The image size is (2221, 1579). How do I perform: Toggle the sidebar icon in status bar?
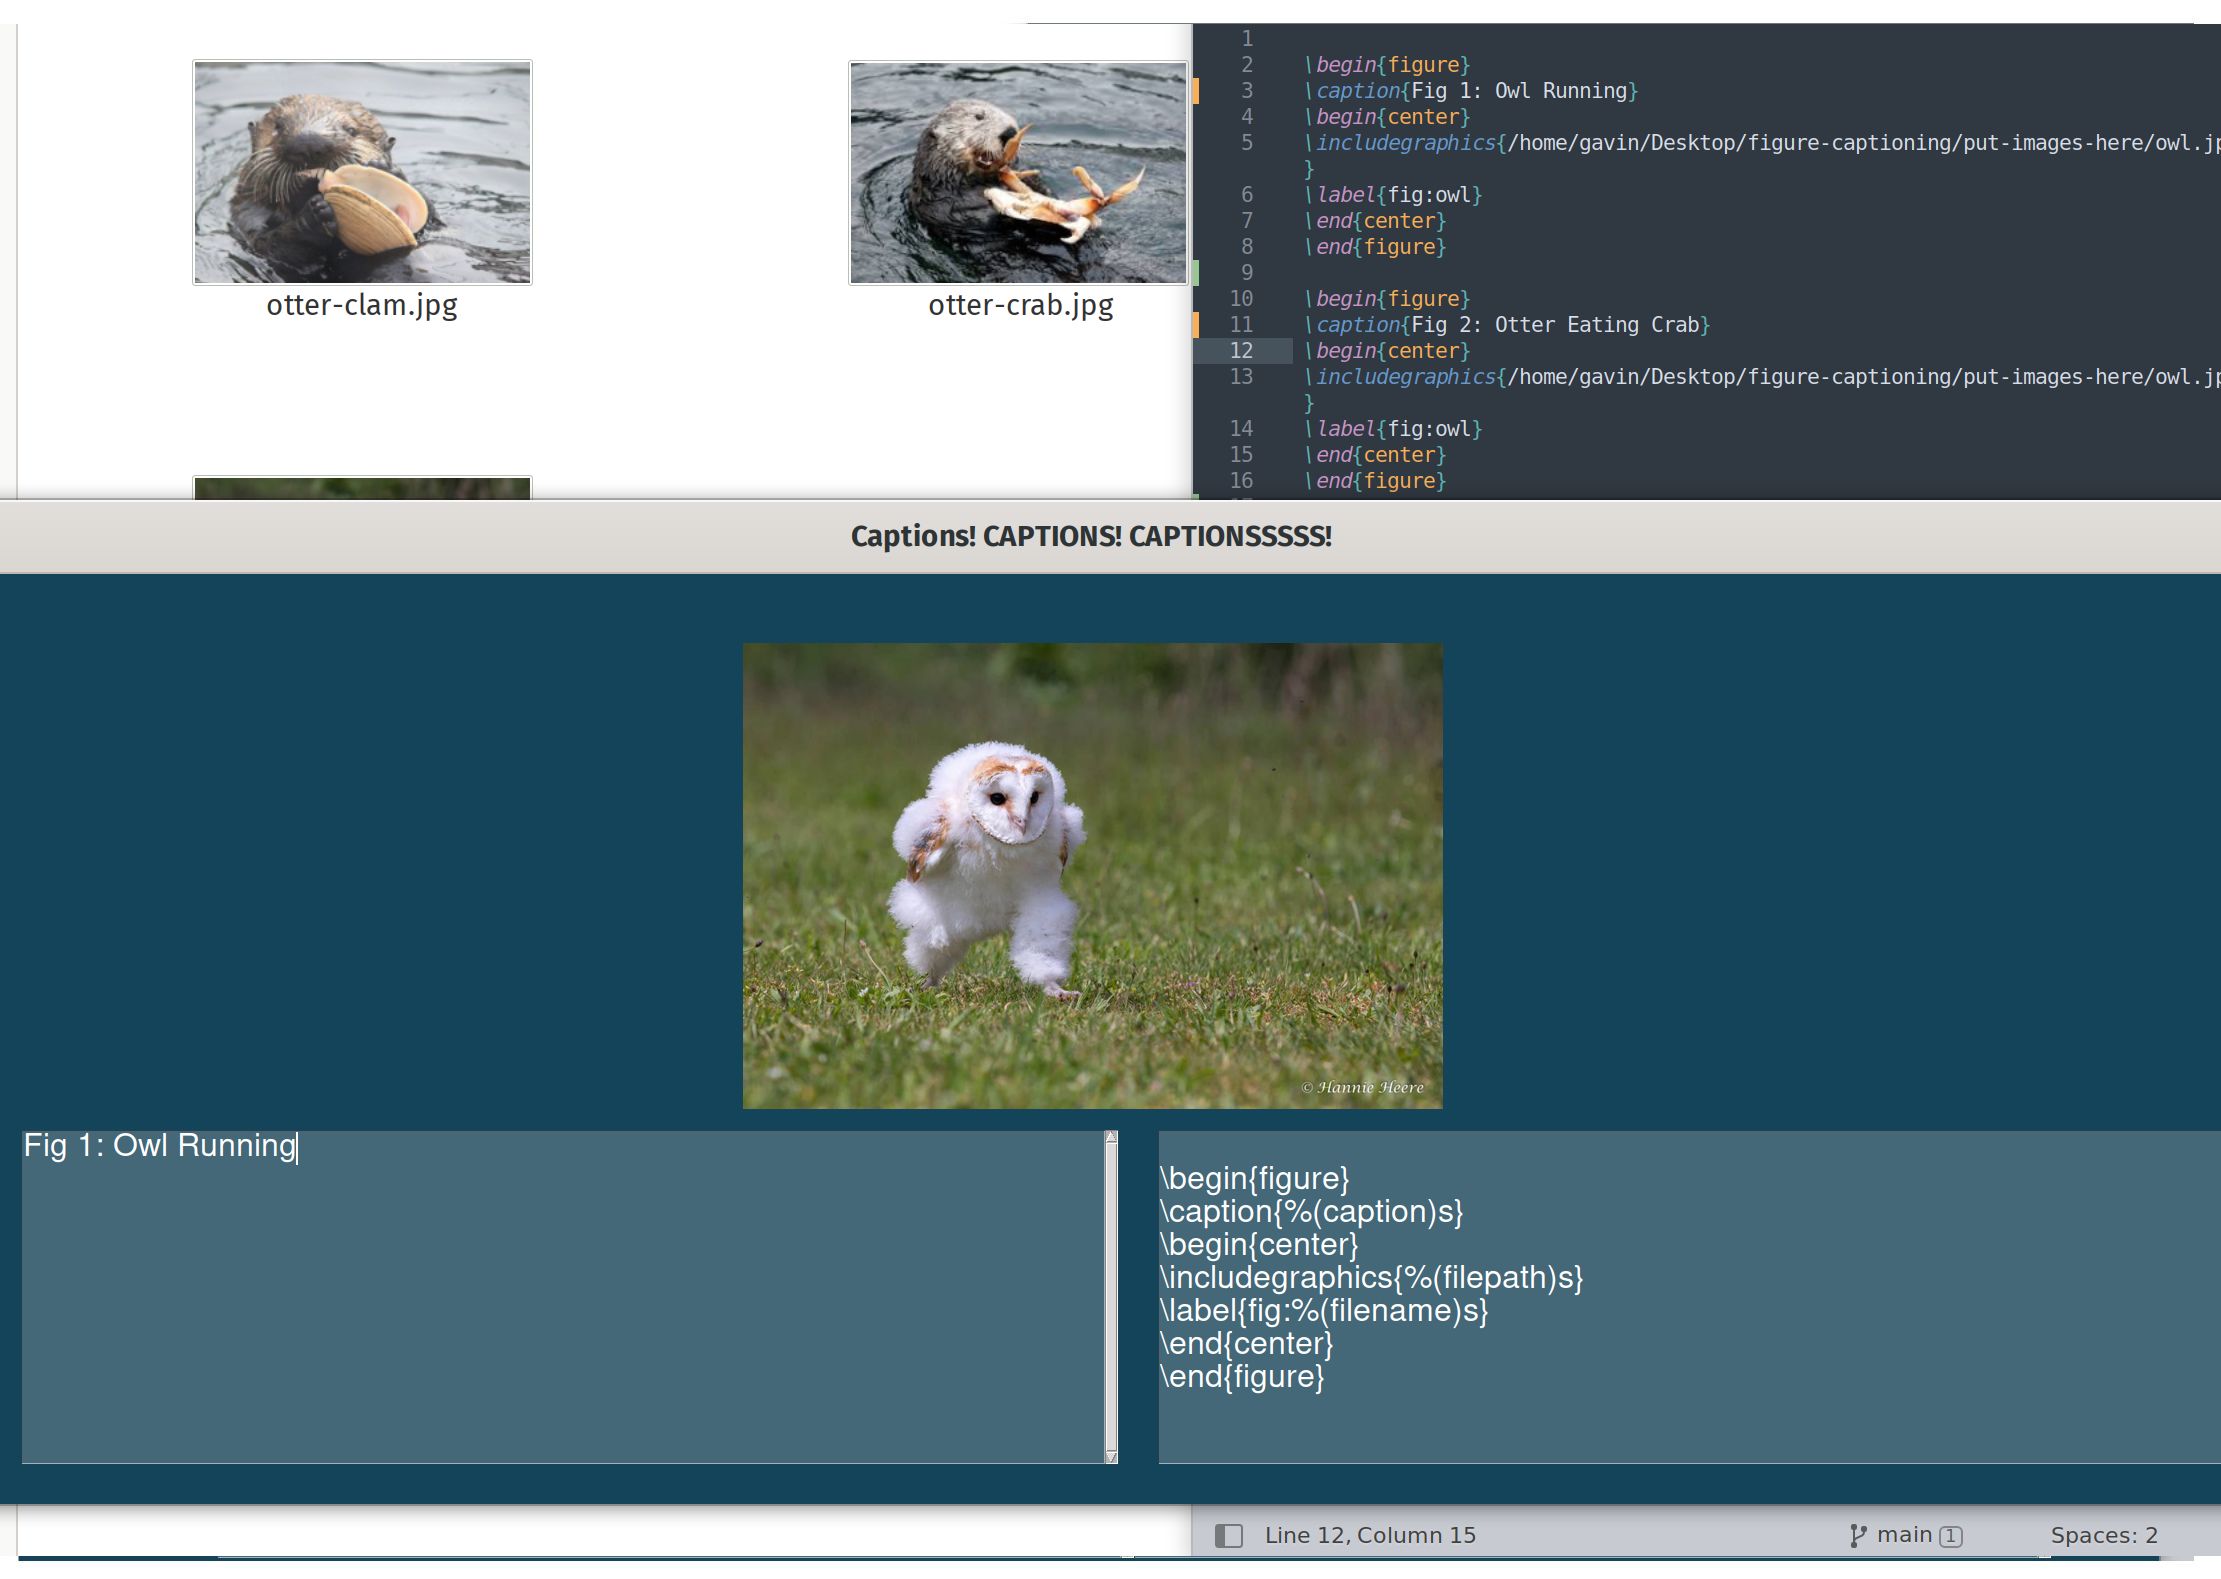1228,1535
